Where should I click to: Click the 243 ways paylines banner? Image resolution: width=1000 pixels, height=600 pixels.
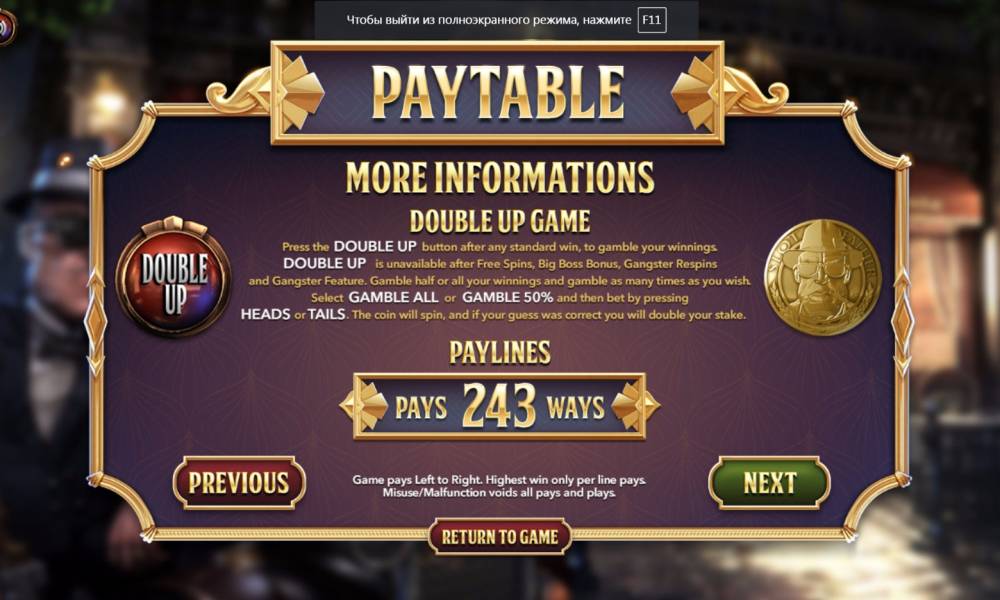click(x=499, y=406)
